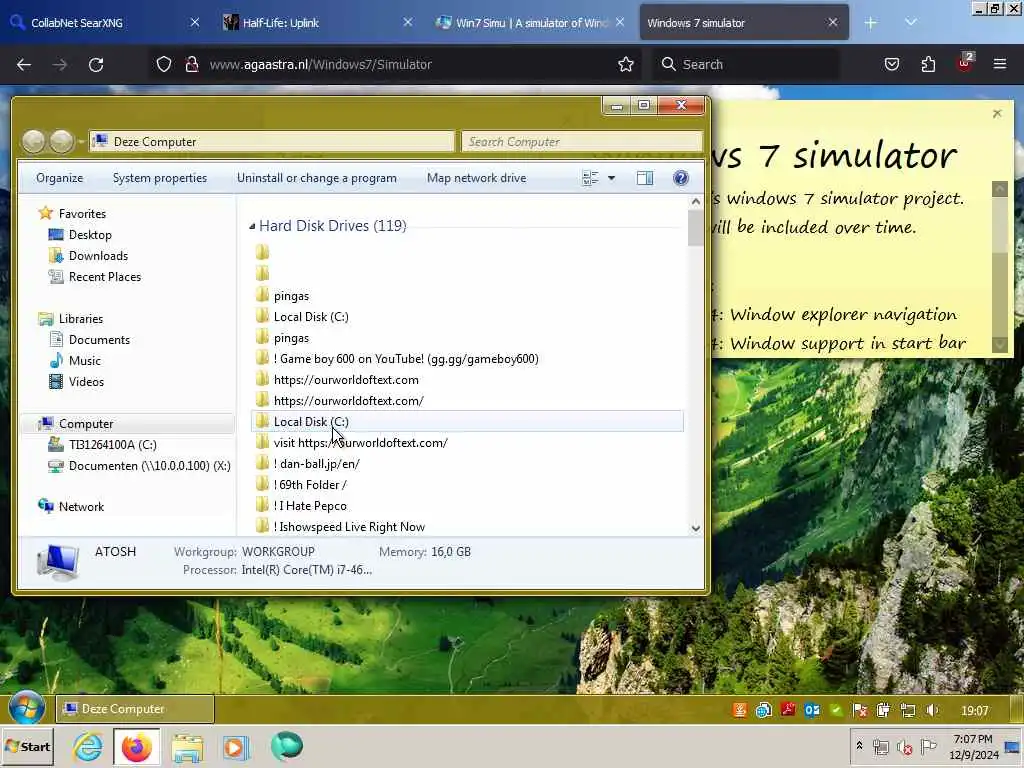Click Deze Computer taskbar button
The height and width of the screenshot is (768, 1024).
[135, 709]
